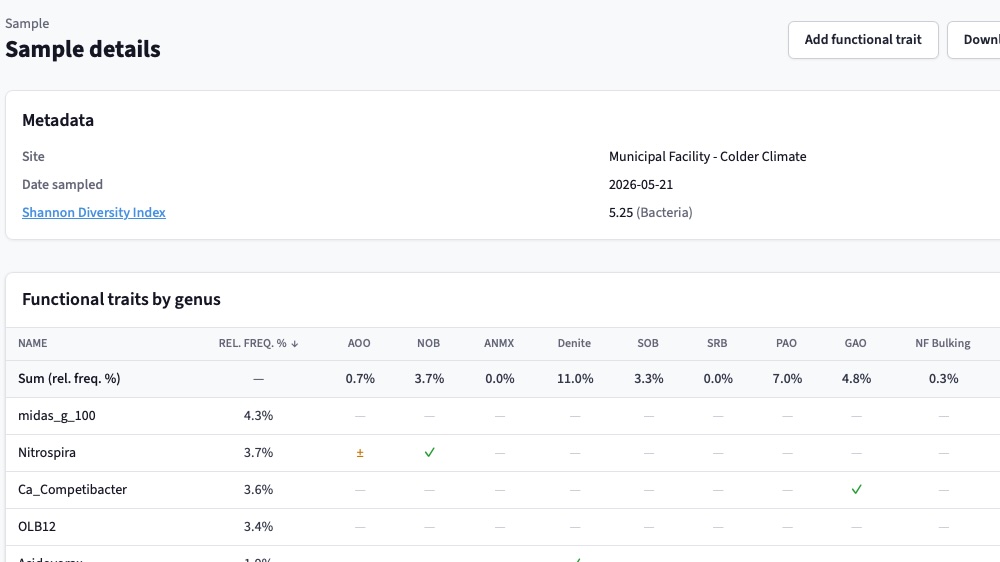
Task: Click the PAO column header
Action: [786, 343]
